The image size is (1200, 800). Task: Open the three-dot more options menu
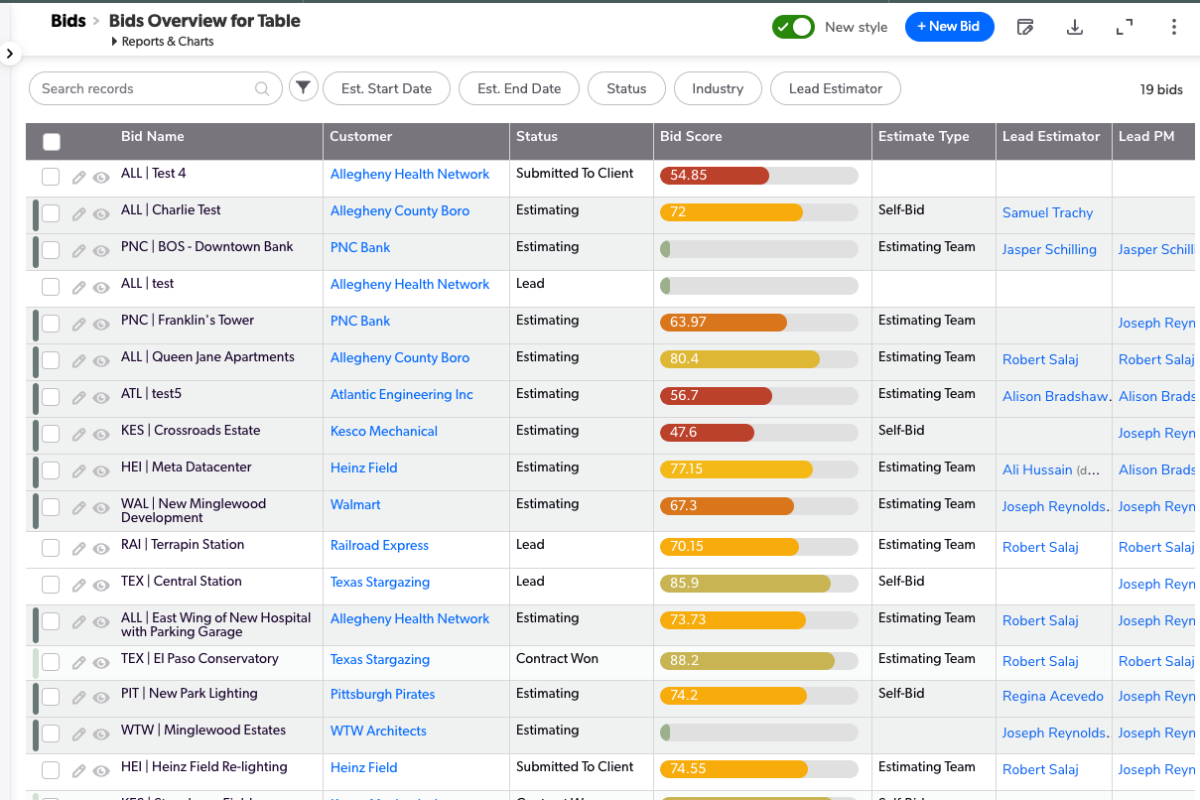coord(1174,27)
